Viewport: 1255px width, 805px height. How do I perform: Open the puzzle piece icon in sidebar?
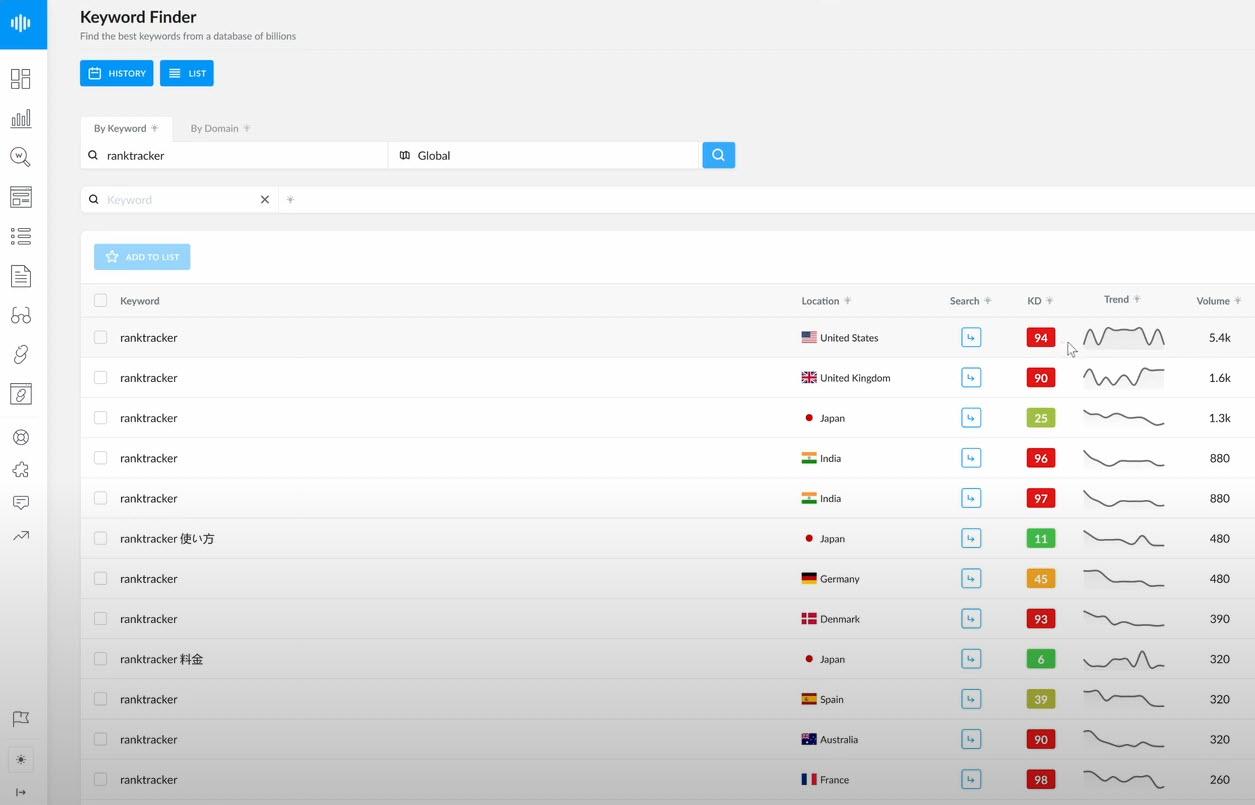(x=21, y=470)
